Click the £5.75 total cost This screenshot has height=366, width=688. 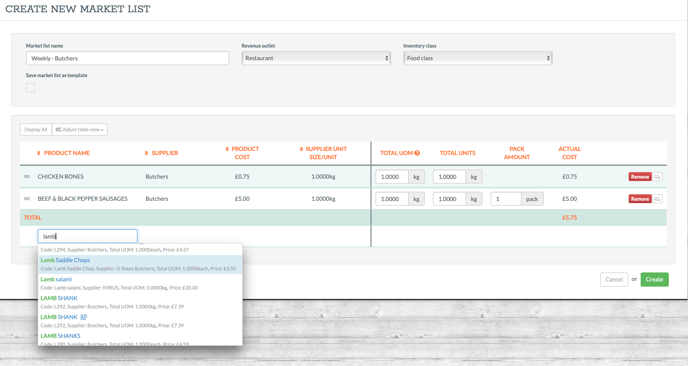[x=570, y=218]
